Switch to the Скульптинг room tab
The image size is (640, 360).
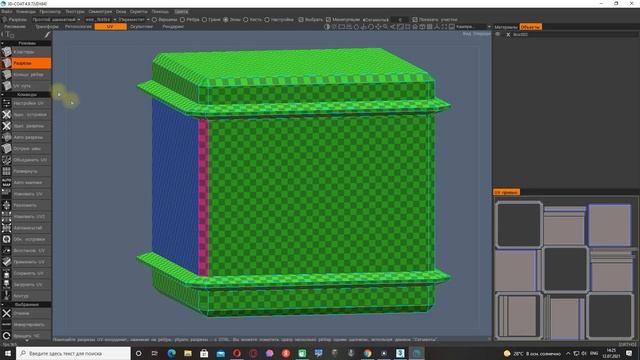142,27
